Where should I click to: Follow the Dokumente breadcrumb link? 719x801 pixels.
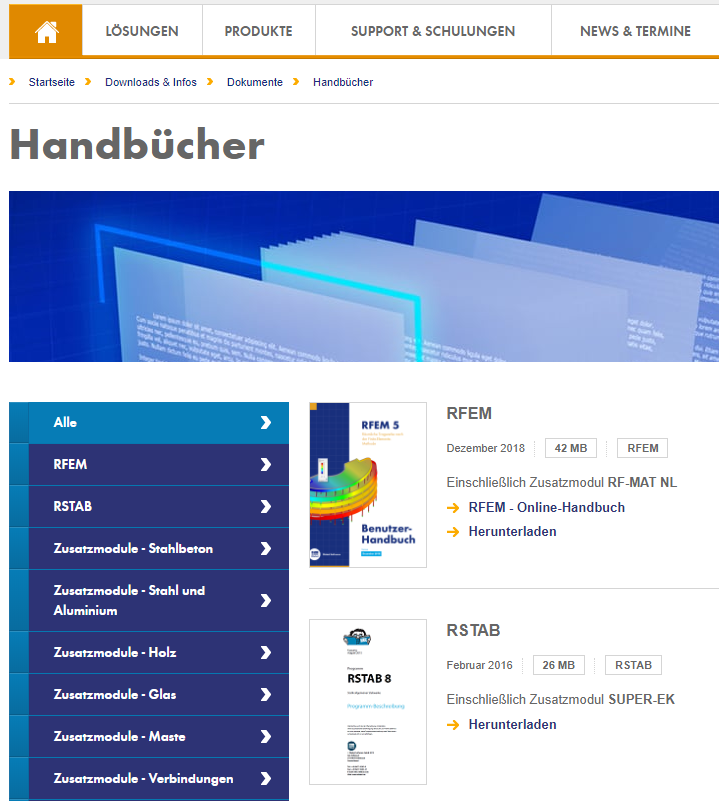click(x=254, y=82)
